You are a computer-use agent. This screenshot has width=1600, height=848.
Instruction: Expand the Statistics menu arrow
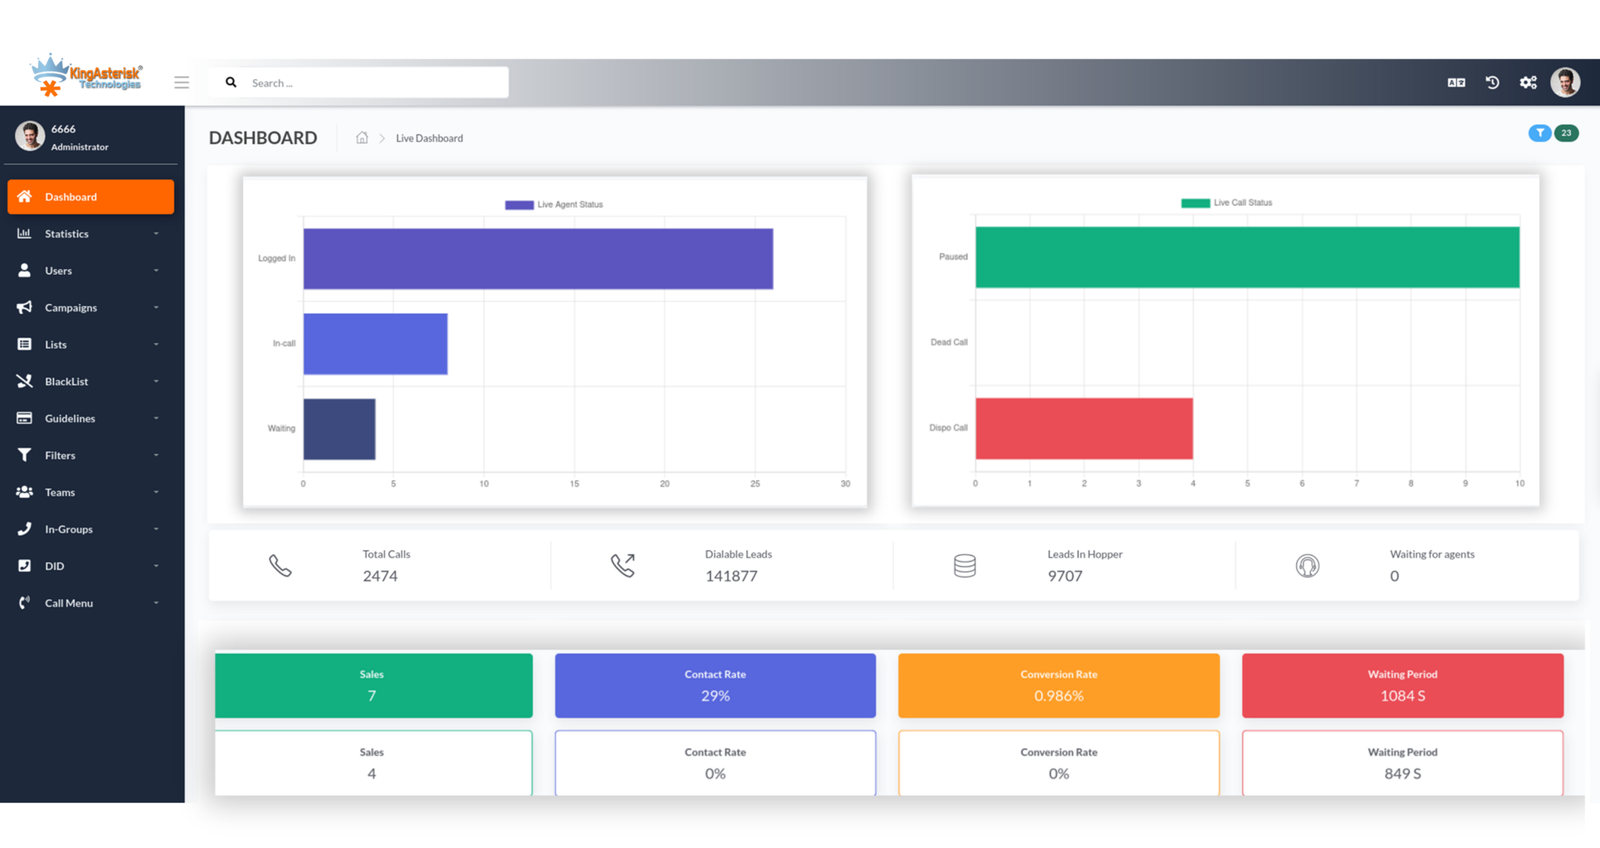[156, 234]
